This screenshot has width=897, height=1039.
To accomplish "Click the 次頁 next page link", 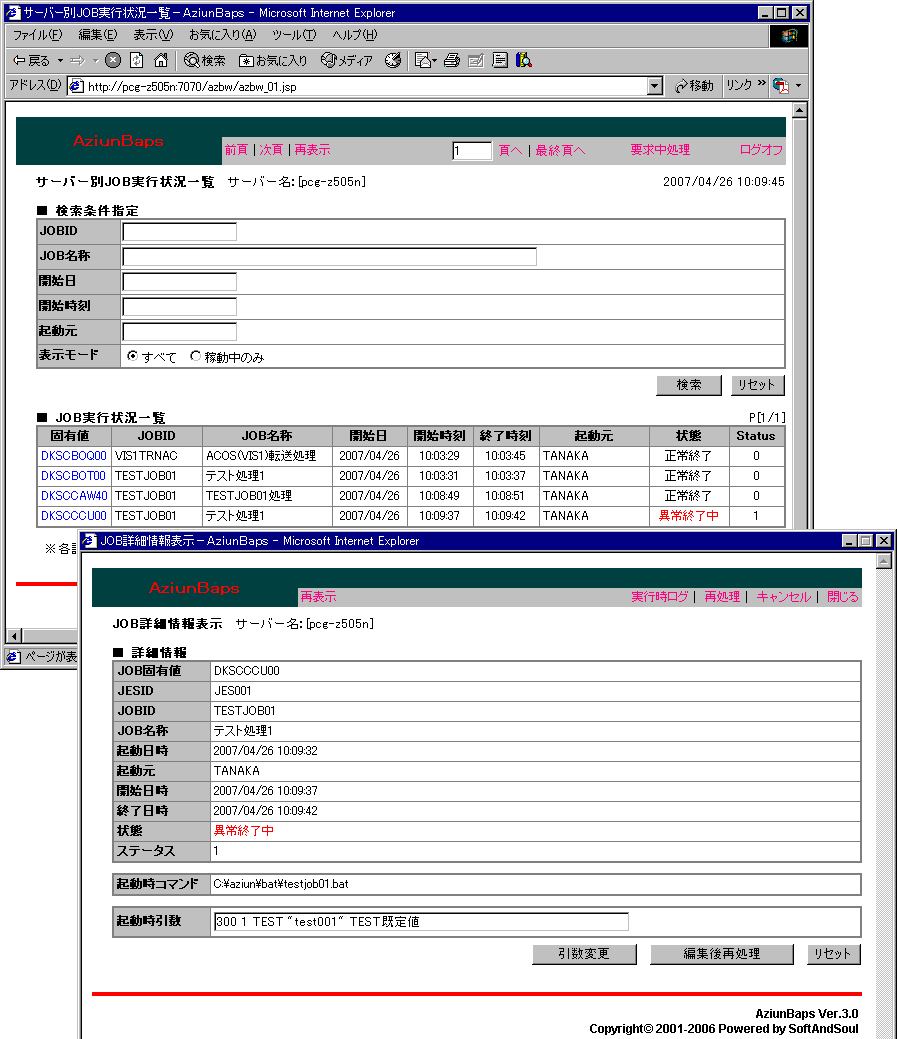I will [271, 150].
